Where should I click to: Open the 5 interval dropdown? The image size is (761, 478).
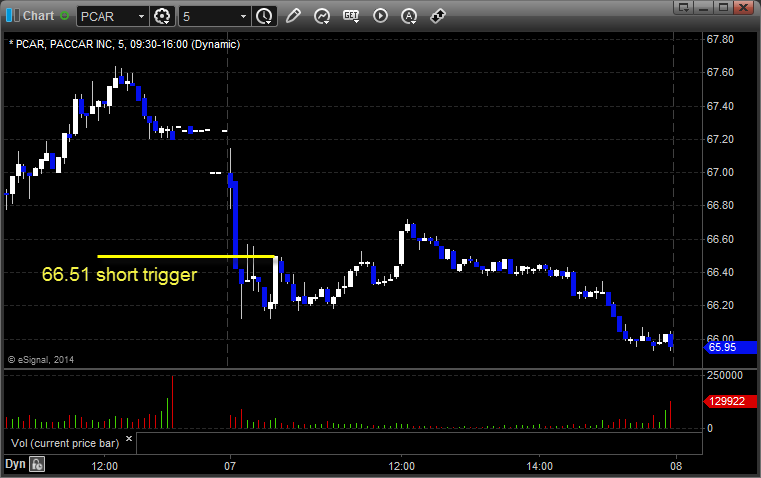click(243, 16)
